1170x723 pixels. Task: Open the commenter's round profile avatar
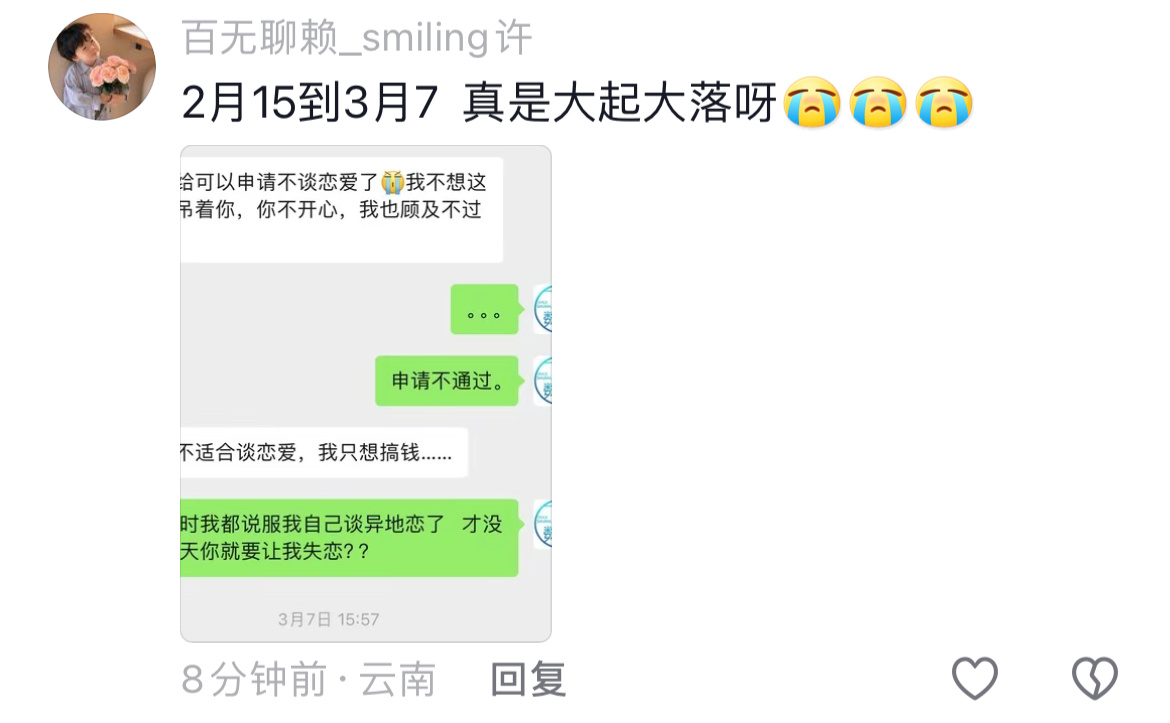102,66
